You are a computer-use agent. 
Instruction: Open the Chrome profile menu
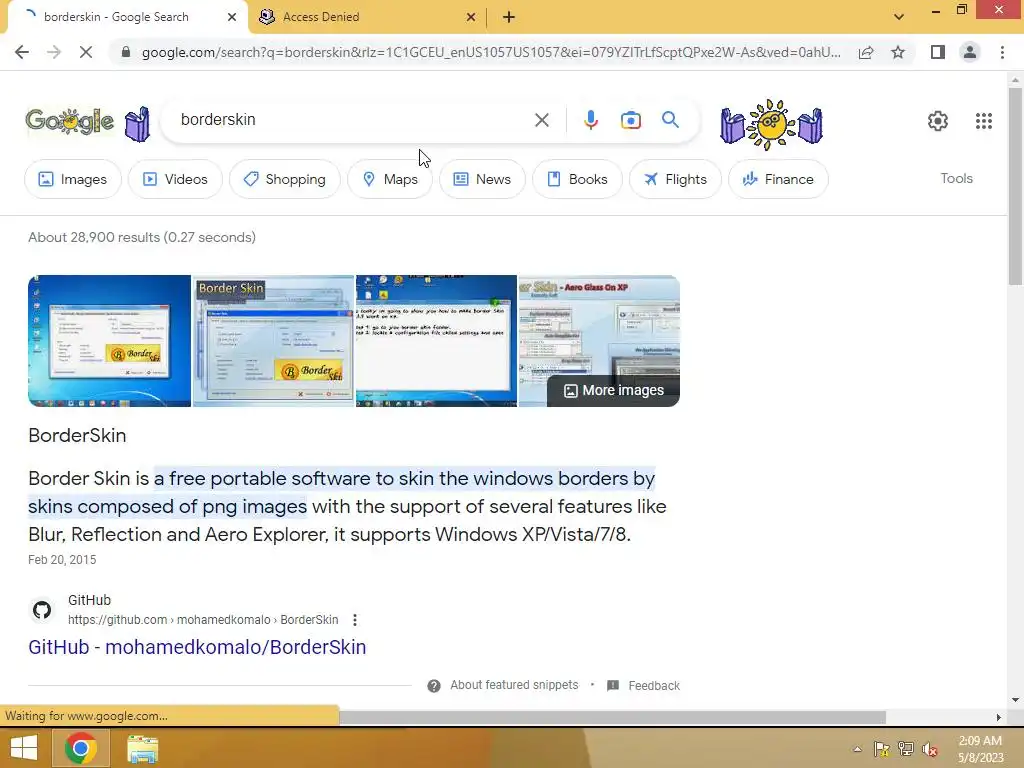(970, 52)
